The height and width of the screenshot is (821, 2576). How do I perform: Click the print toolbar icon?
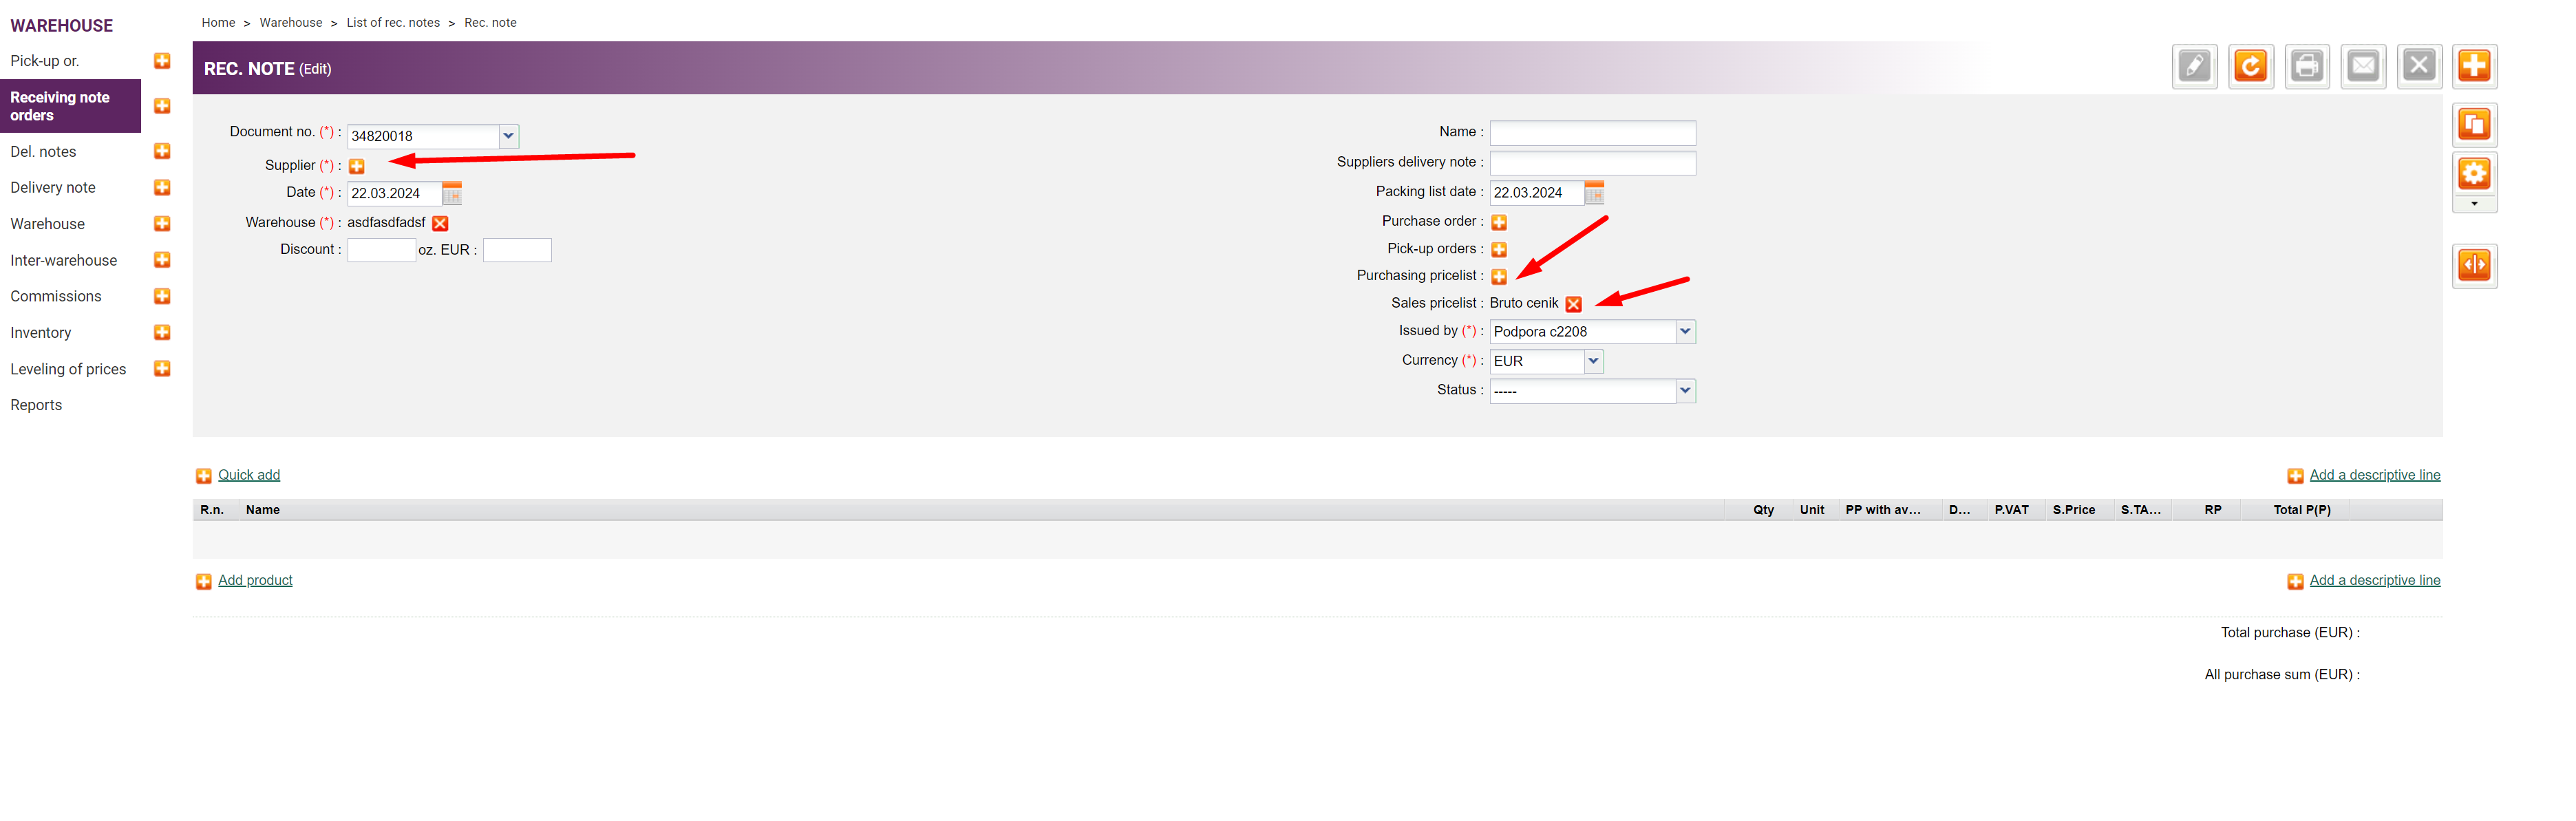[x=2306, y=67]
